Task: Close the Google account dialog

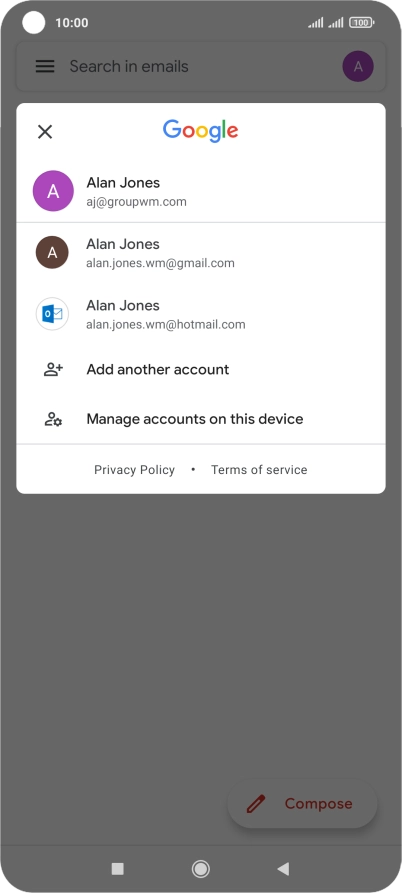Action: pos(45,132)
